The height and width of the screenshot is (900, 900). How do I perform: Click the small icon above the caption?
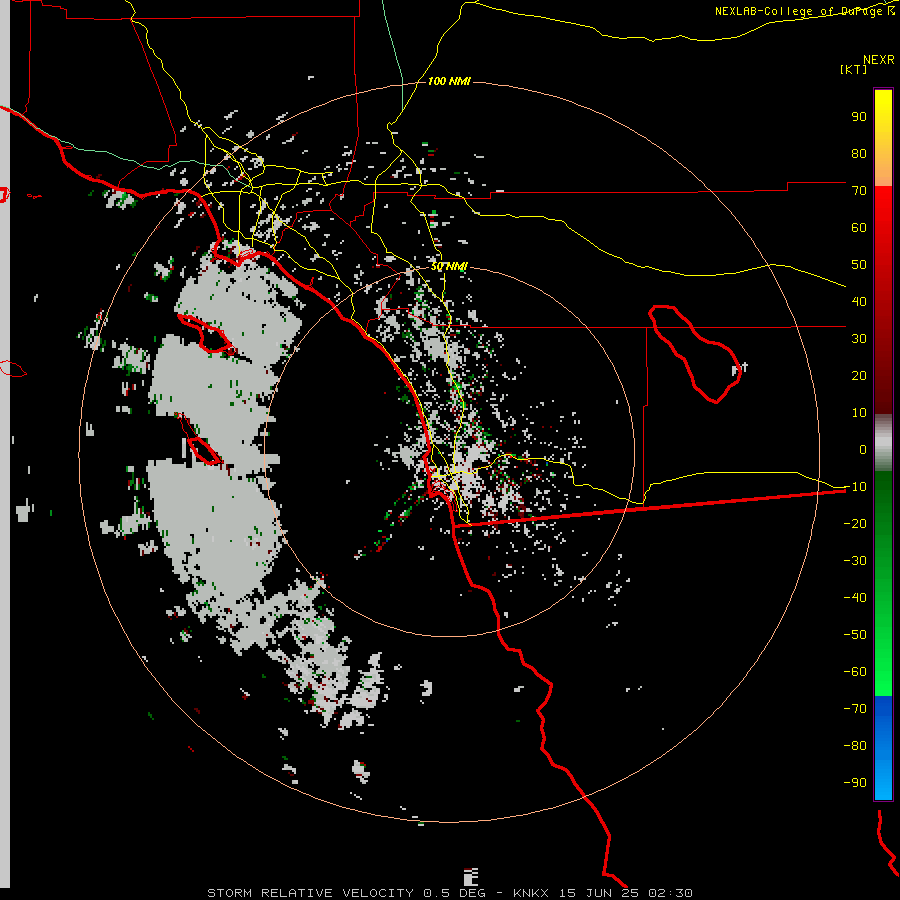click(x=471, y=876)
